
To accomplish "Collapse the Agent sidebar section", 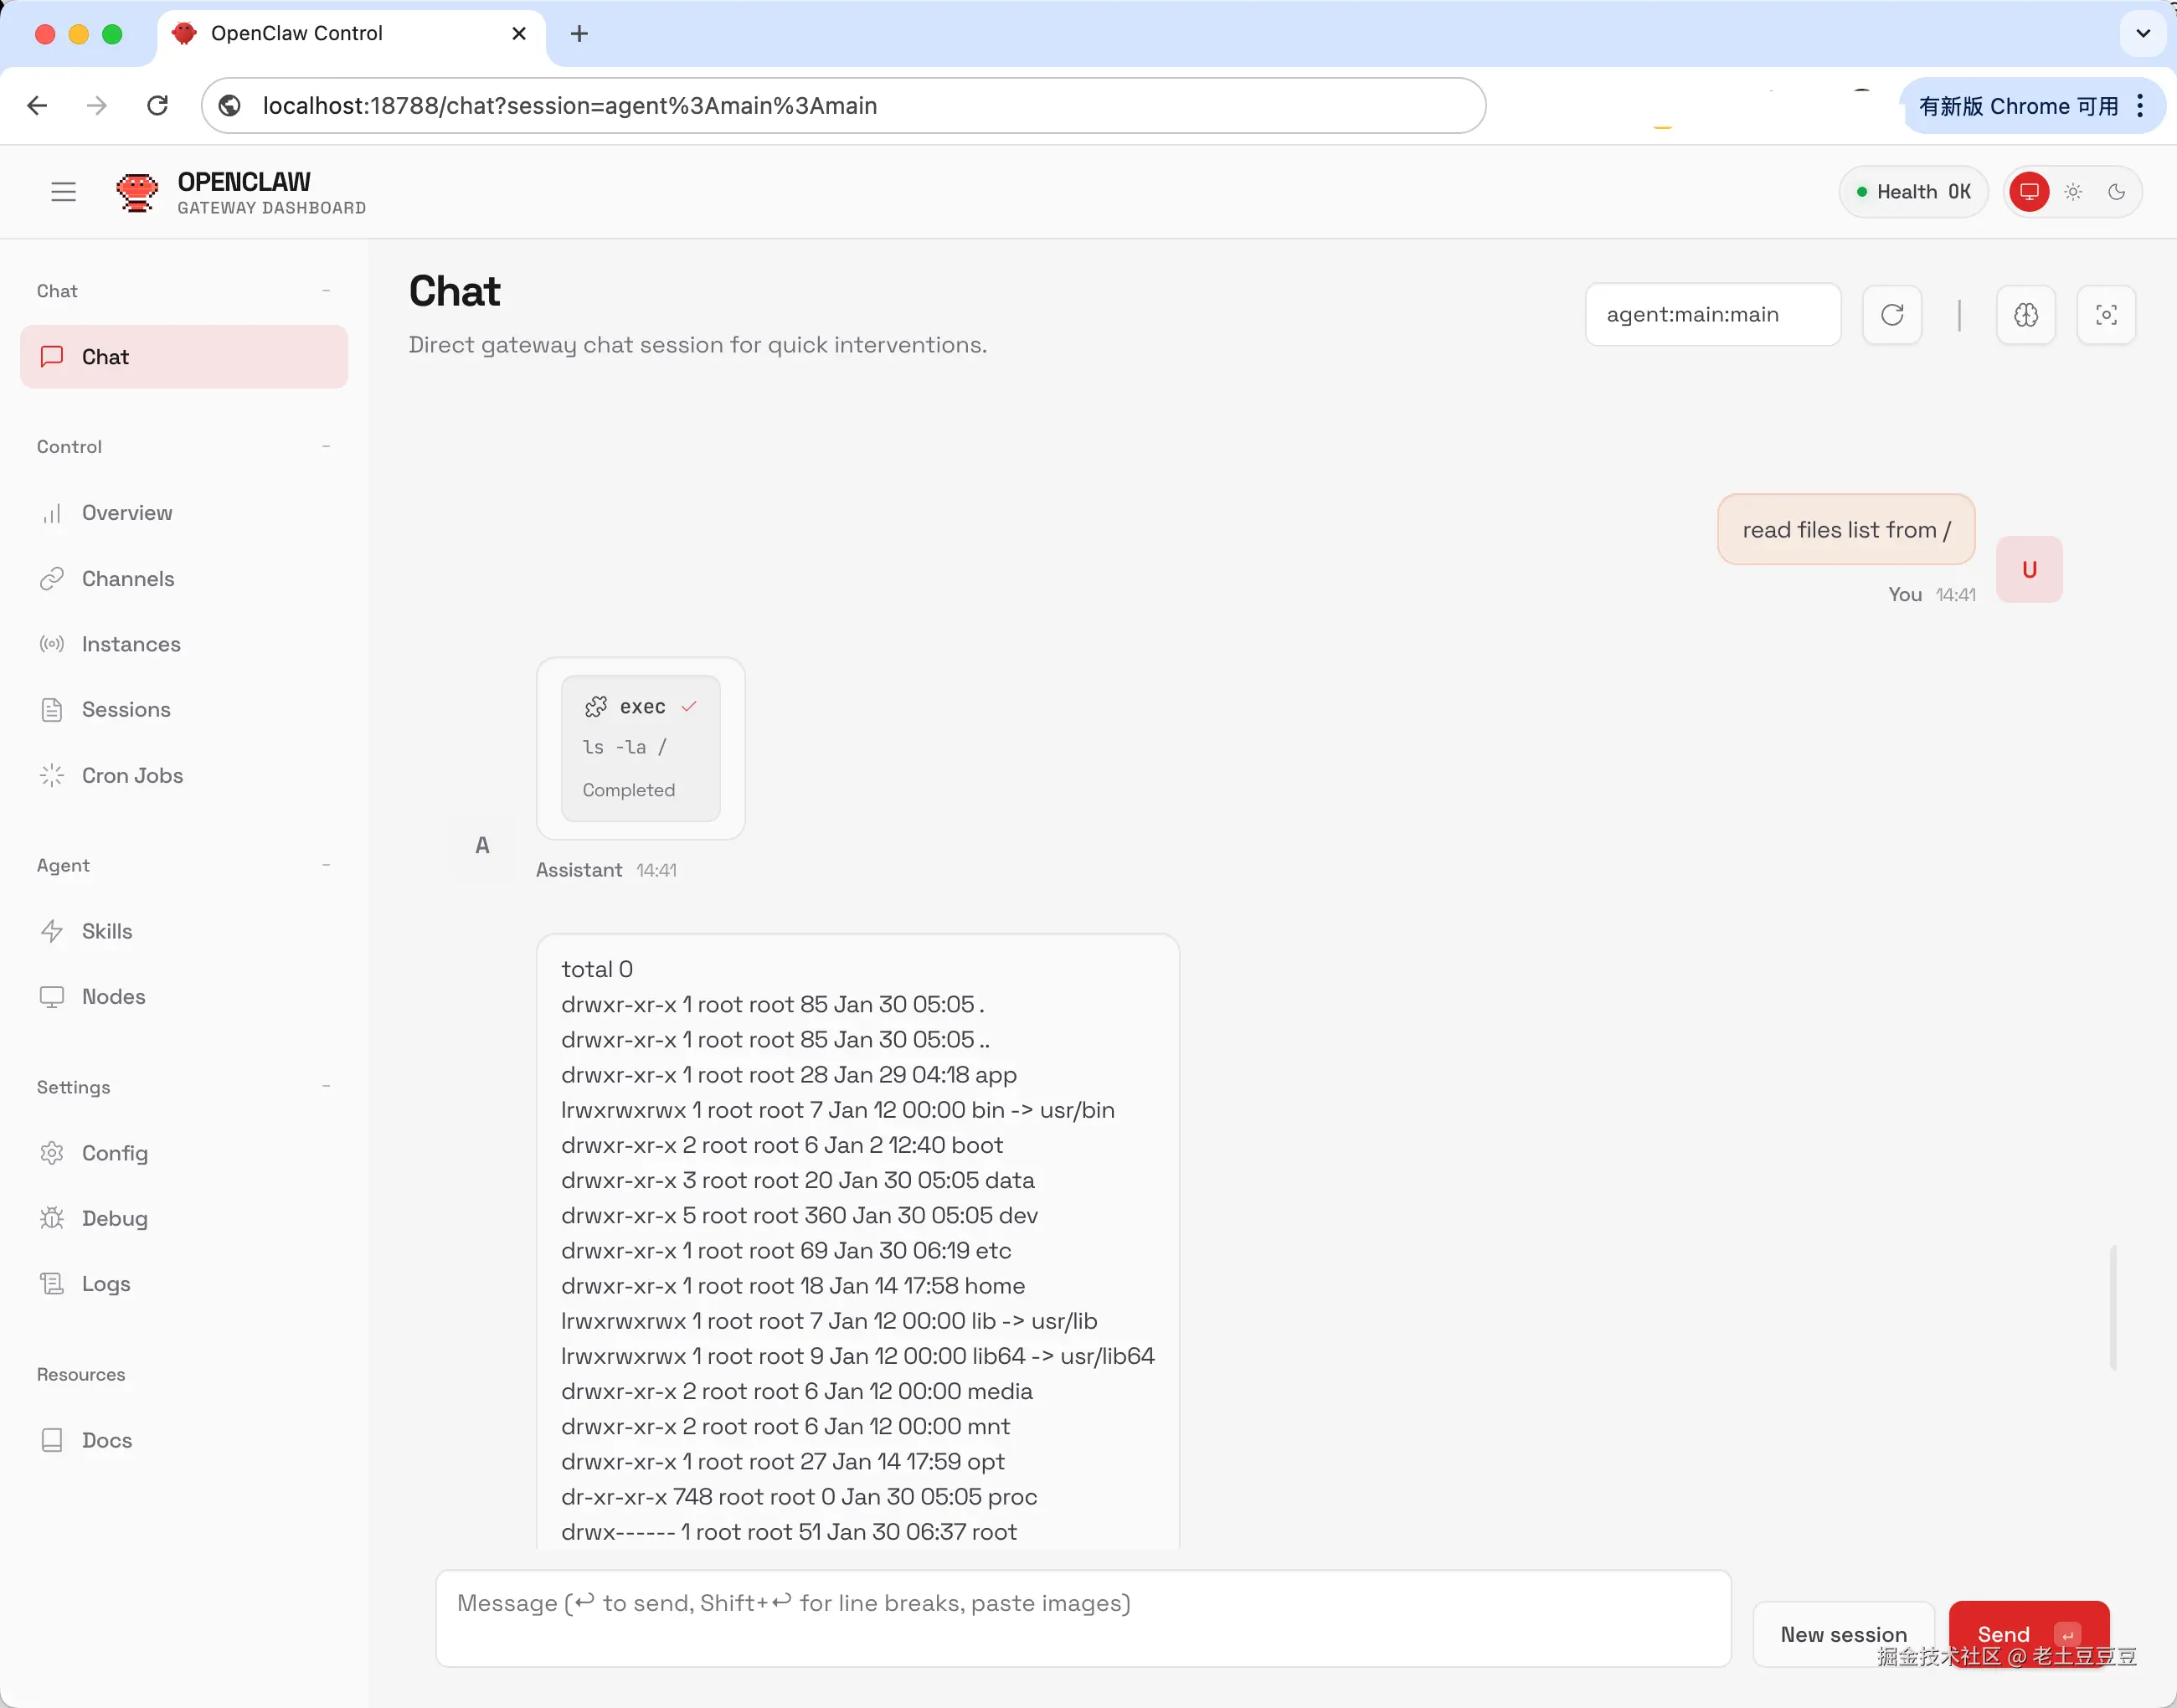I will coord(326,865).
